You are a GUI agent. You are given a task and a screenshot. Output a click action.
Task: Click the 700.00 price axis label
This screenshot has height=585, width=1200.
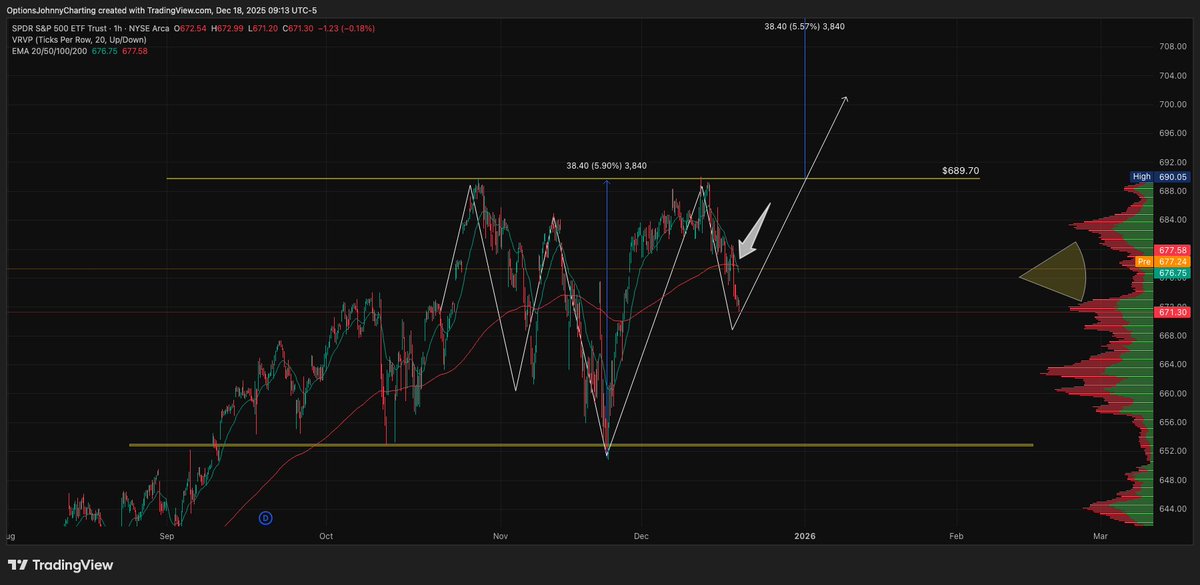1172,104
